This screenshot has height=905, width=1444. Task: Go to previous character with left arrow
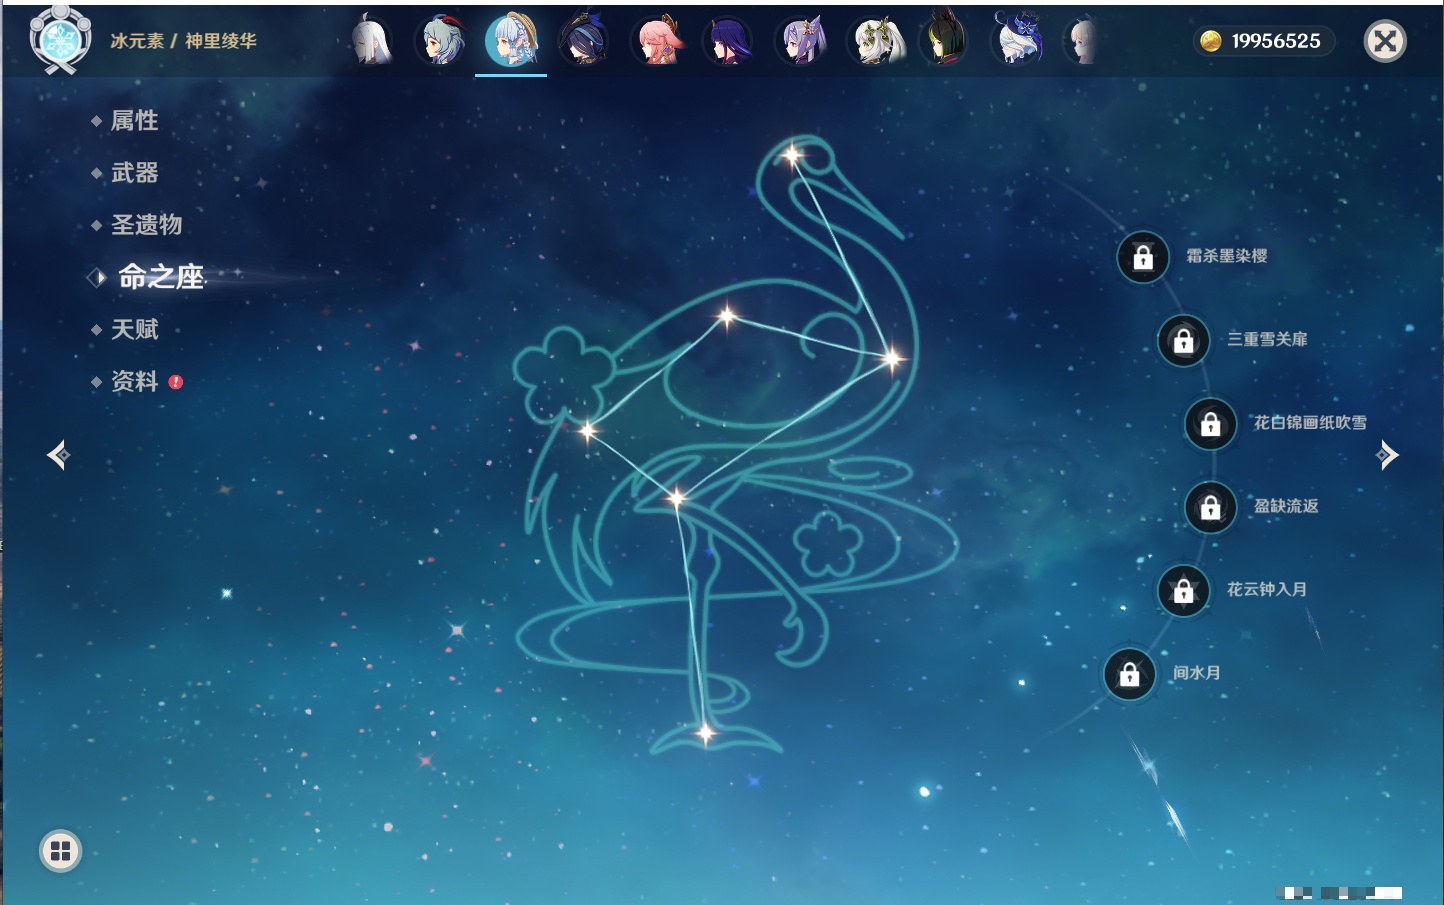click(x=58, y=455)
